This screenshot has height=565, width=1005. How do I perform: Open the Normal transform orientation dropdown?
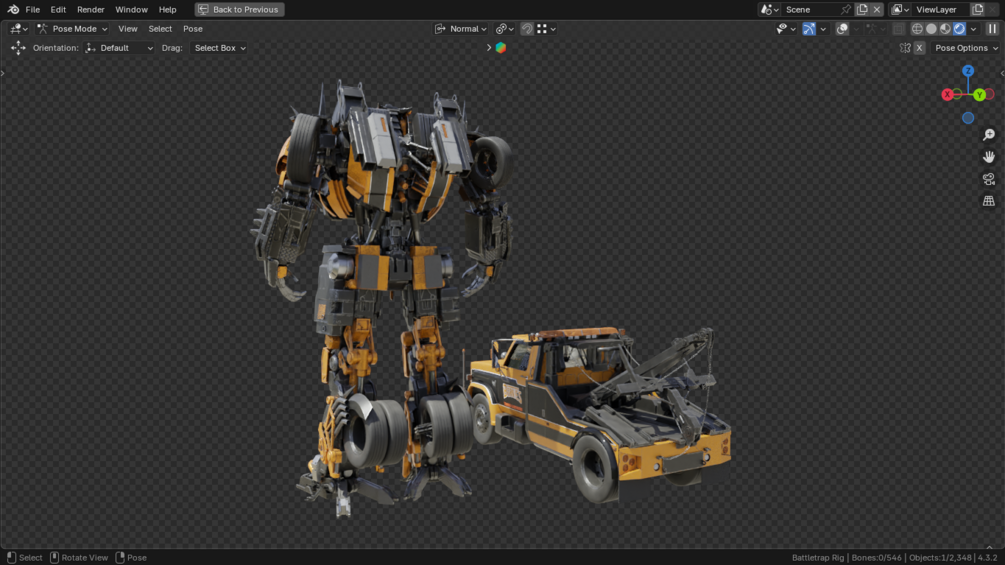[x=461, y=29]
